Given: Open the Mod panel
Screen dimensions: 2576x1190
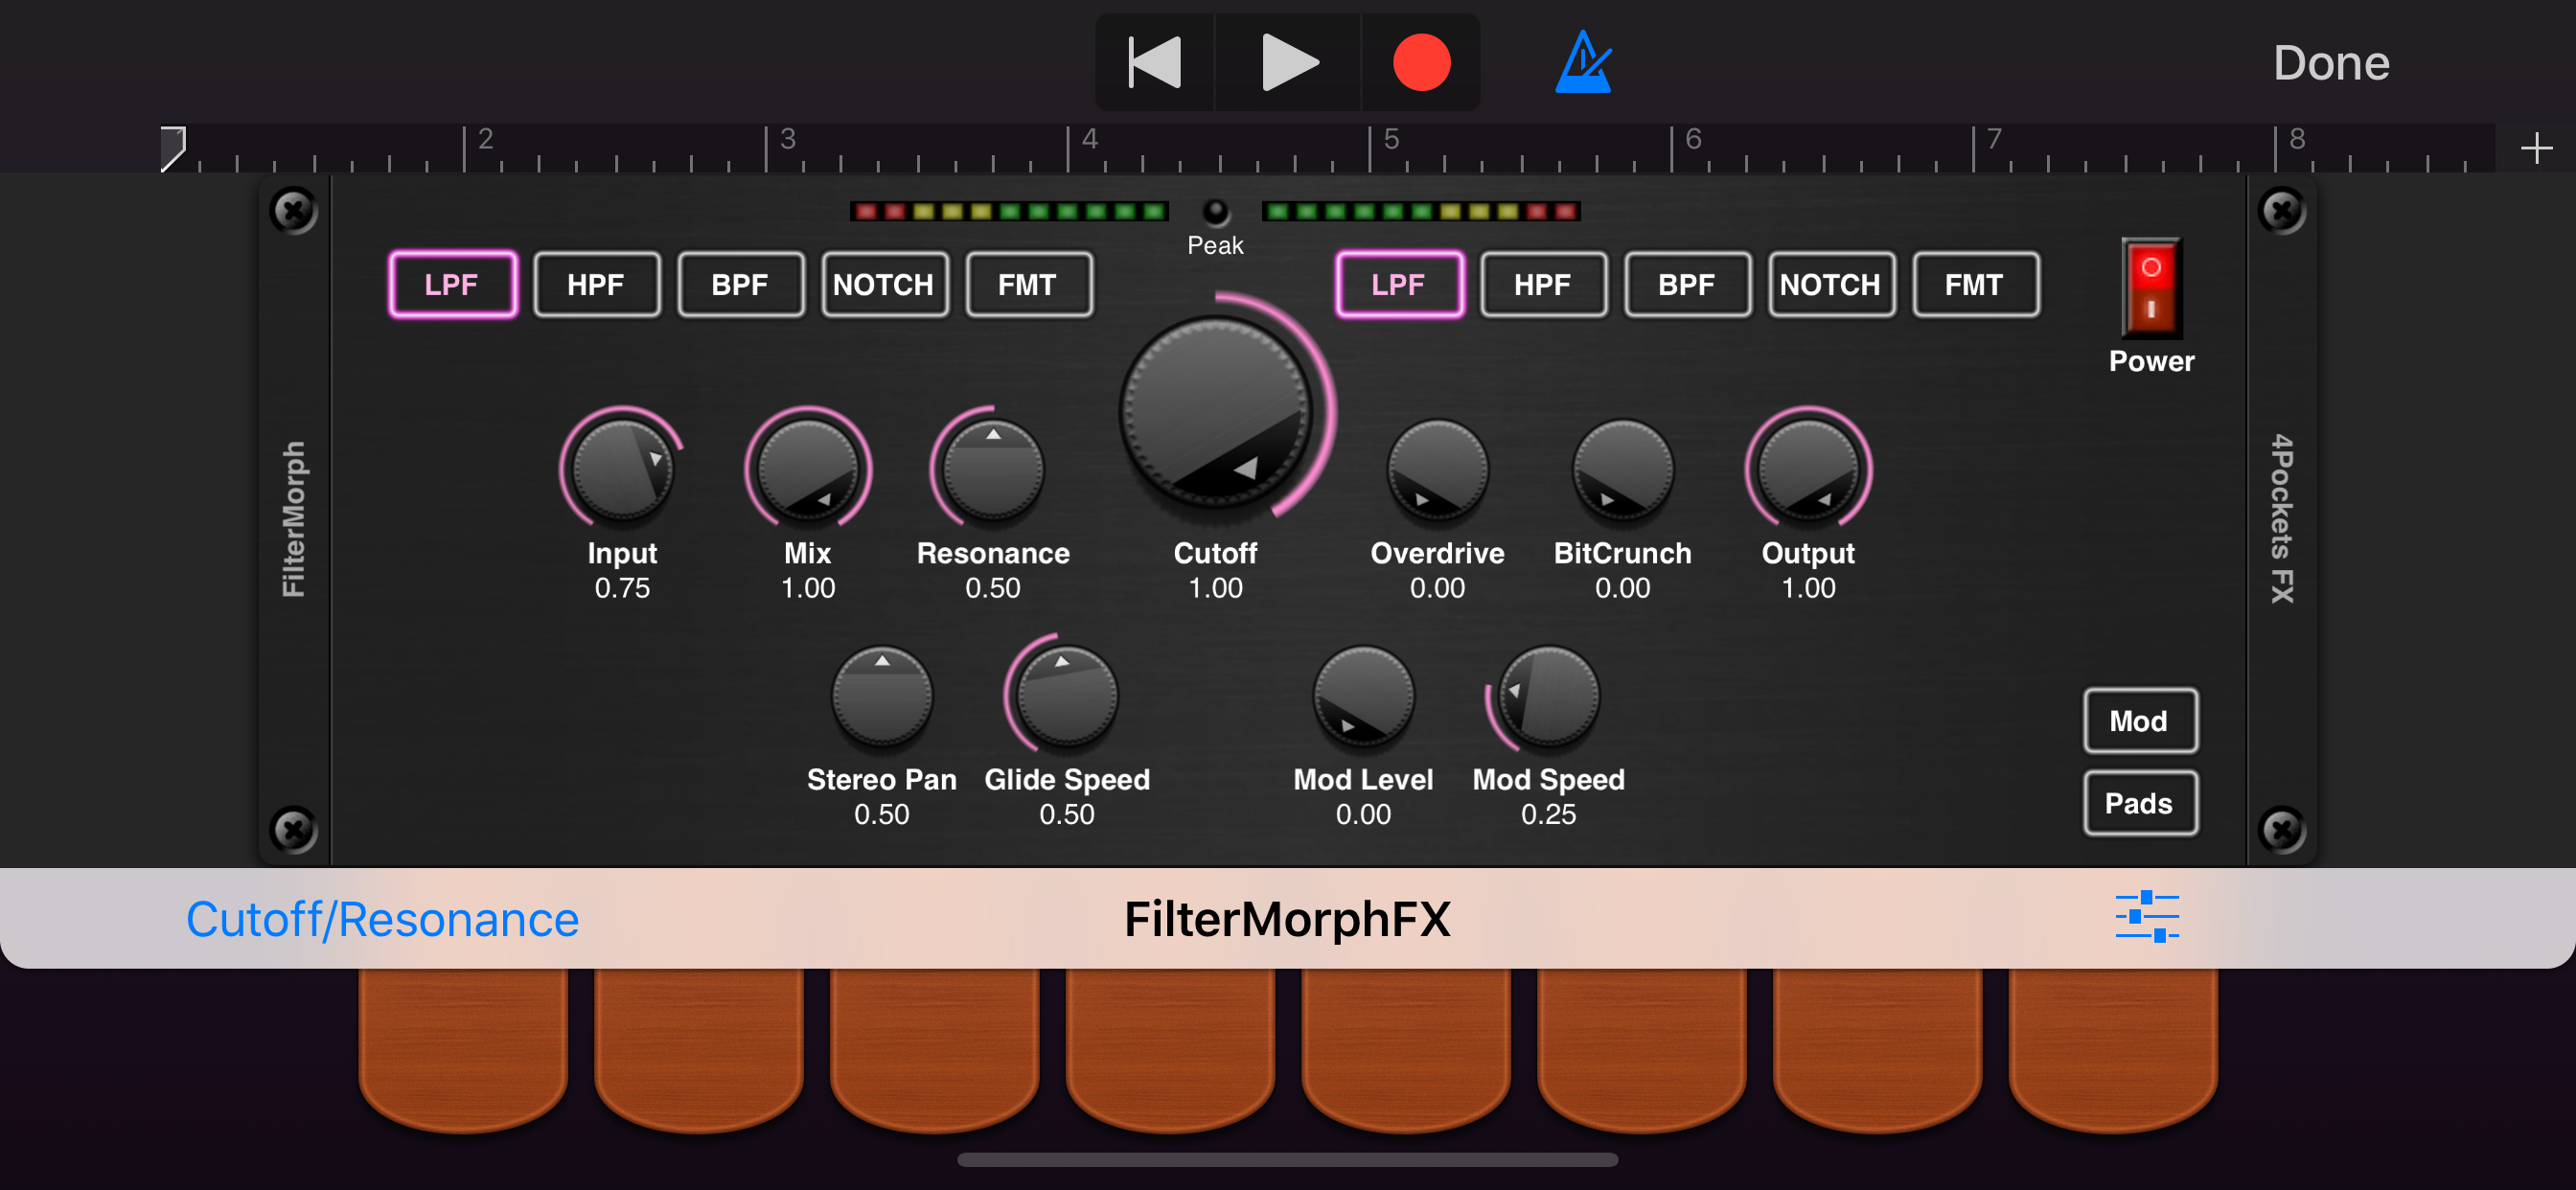Looking at the screenshot, I should [2139, 721].
